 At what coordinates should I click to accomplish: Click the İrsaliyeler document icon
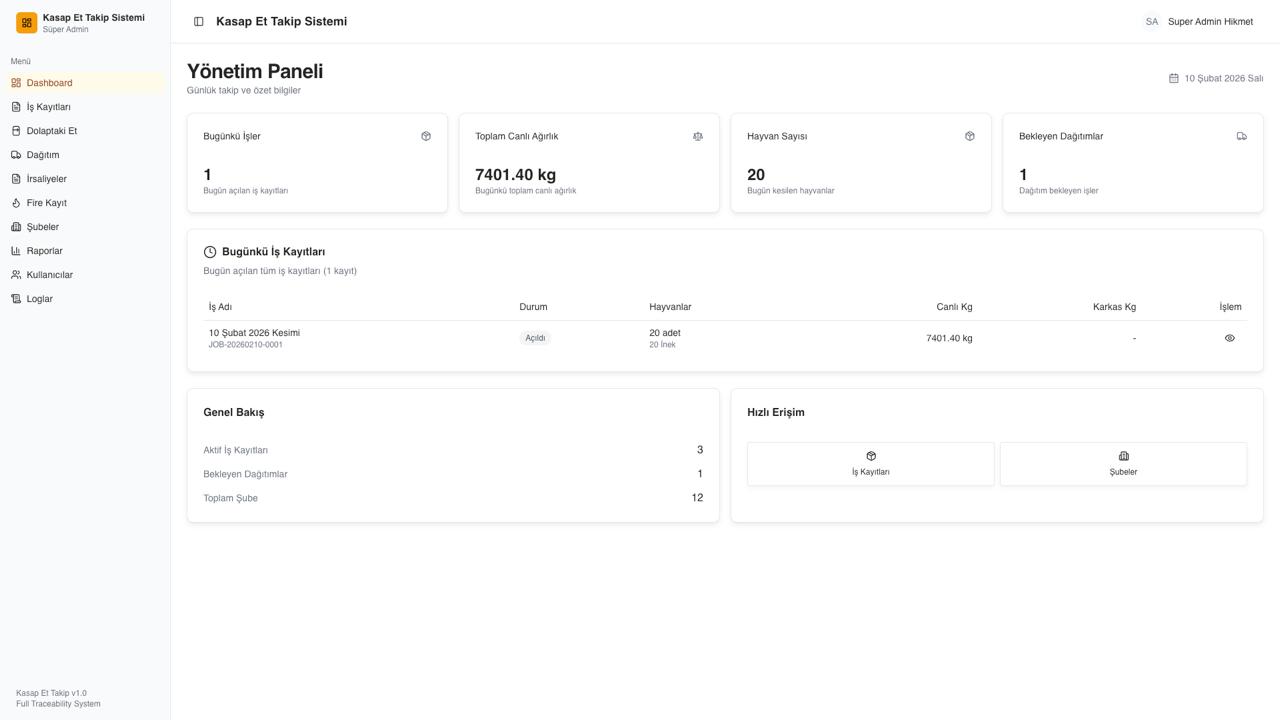pyautogui.click(x=16, y=179)
